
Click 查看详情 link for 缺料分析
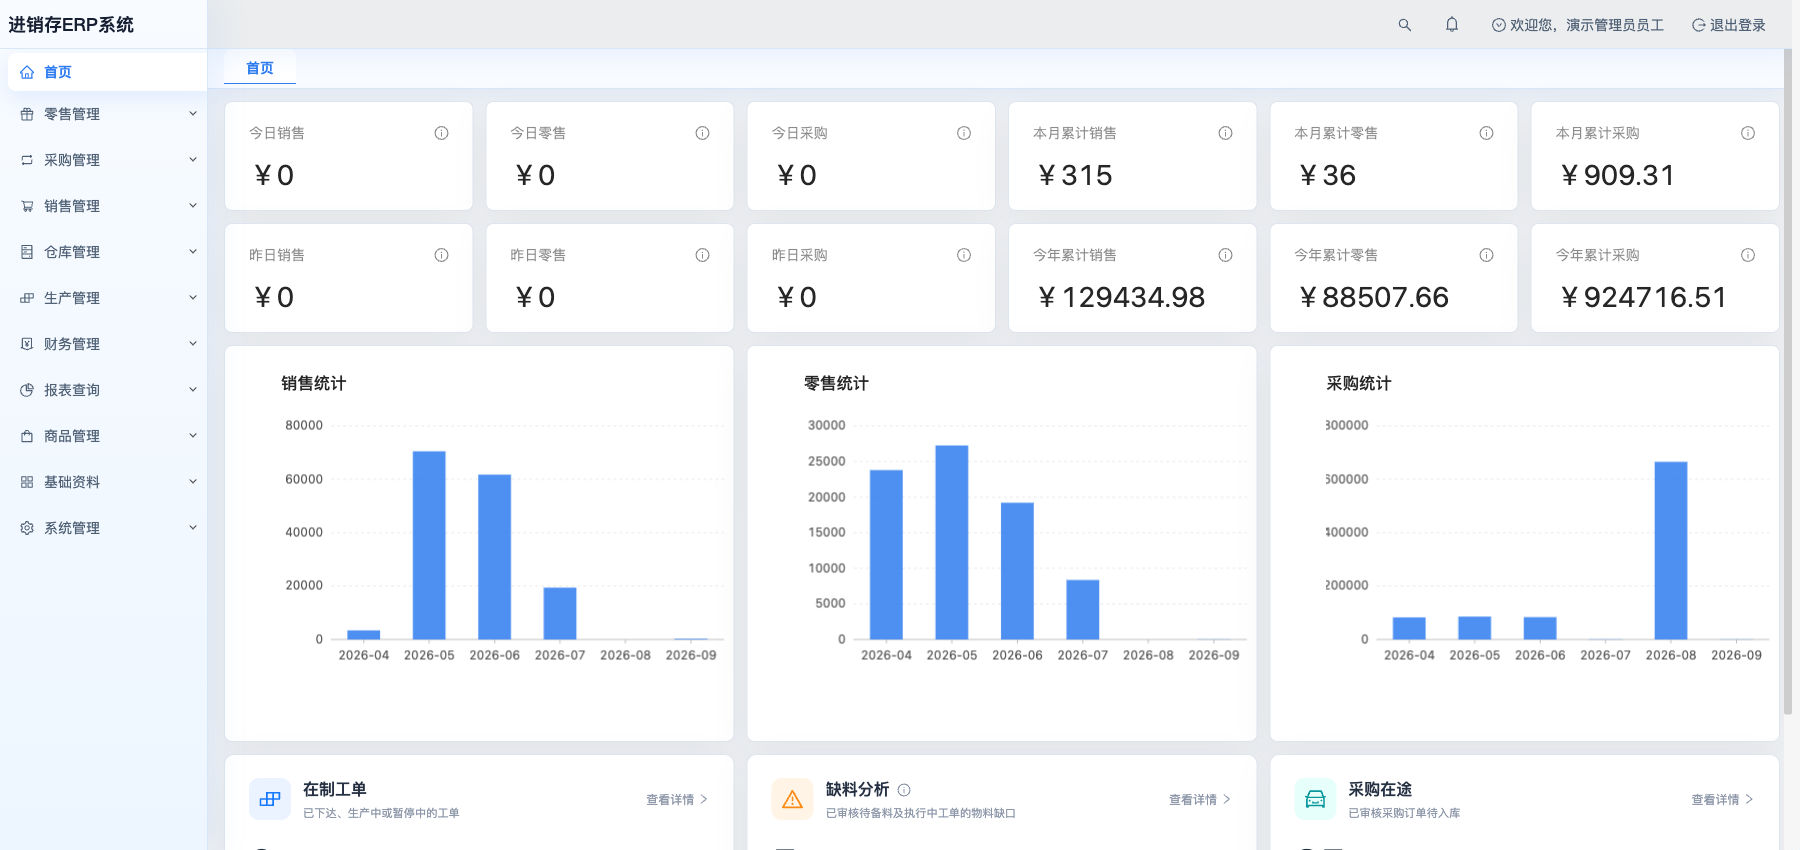[x=1200, y=800]
